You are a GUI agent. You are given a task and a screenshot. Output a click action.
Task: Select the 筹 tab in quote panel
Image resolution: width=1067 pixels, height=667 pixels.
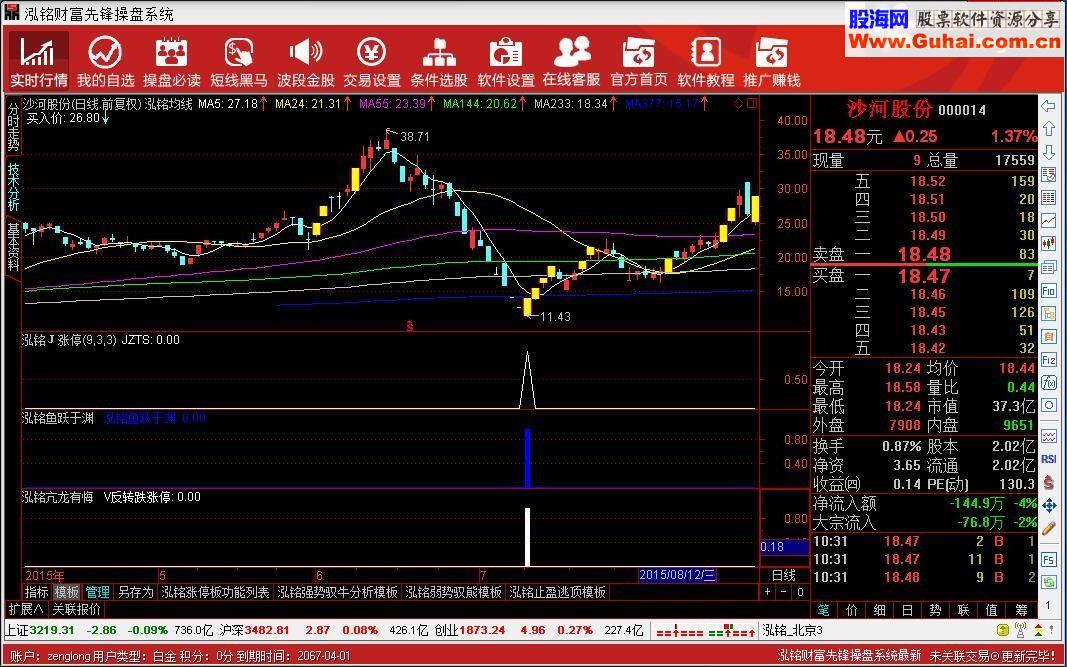pyautogui.click(x=1021, y=609)
